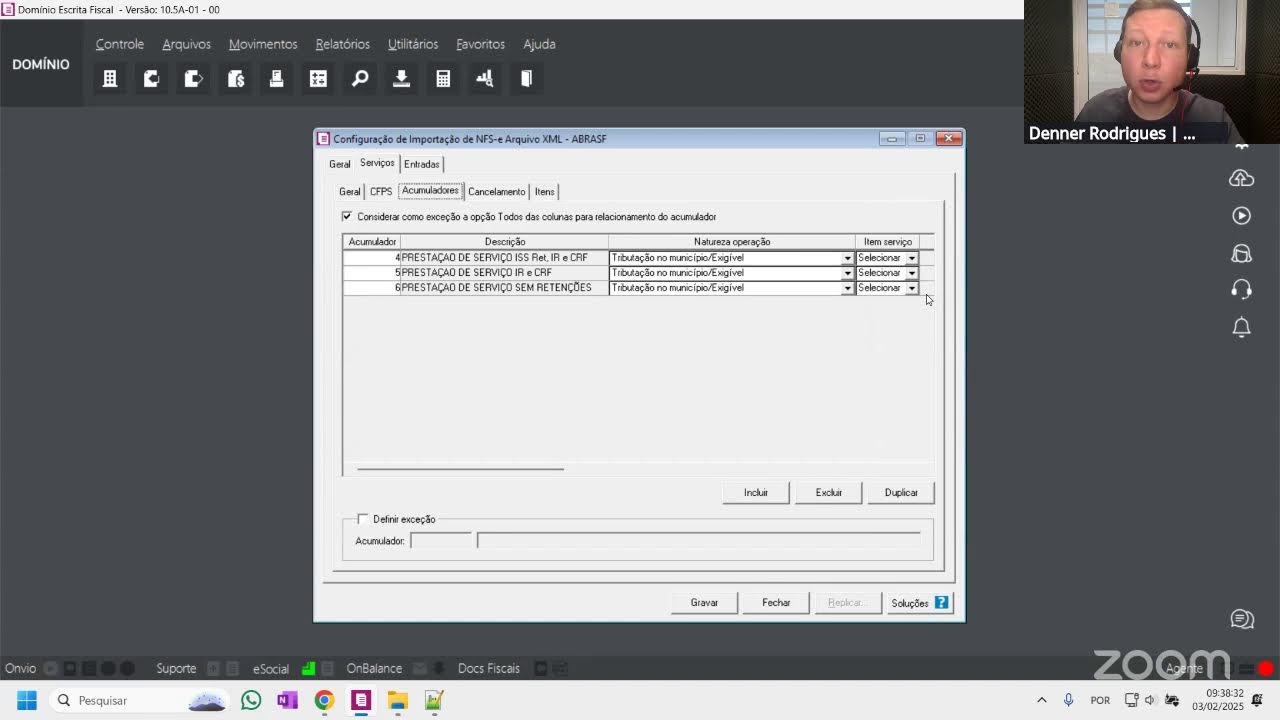Image resolution: width=1280 pixels, height=720 pixels.
Task: Open the notifications bell icon
Action: pos(1241,327)
